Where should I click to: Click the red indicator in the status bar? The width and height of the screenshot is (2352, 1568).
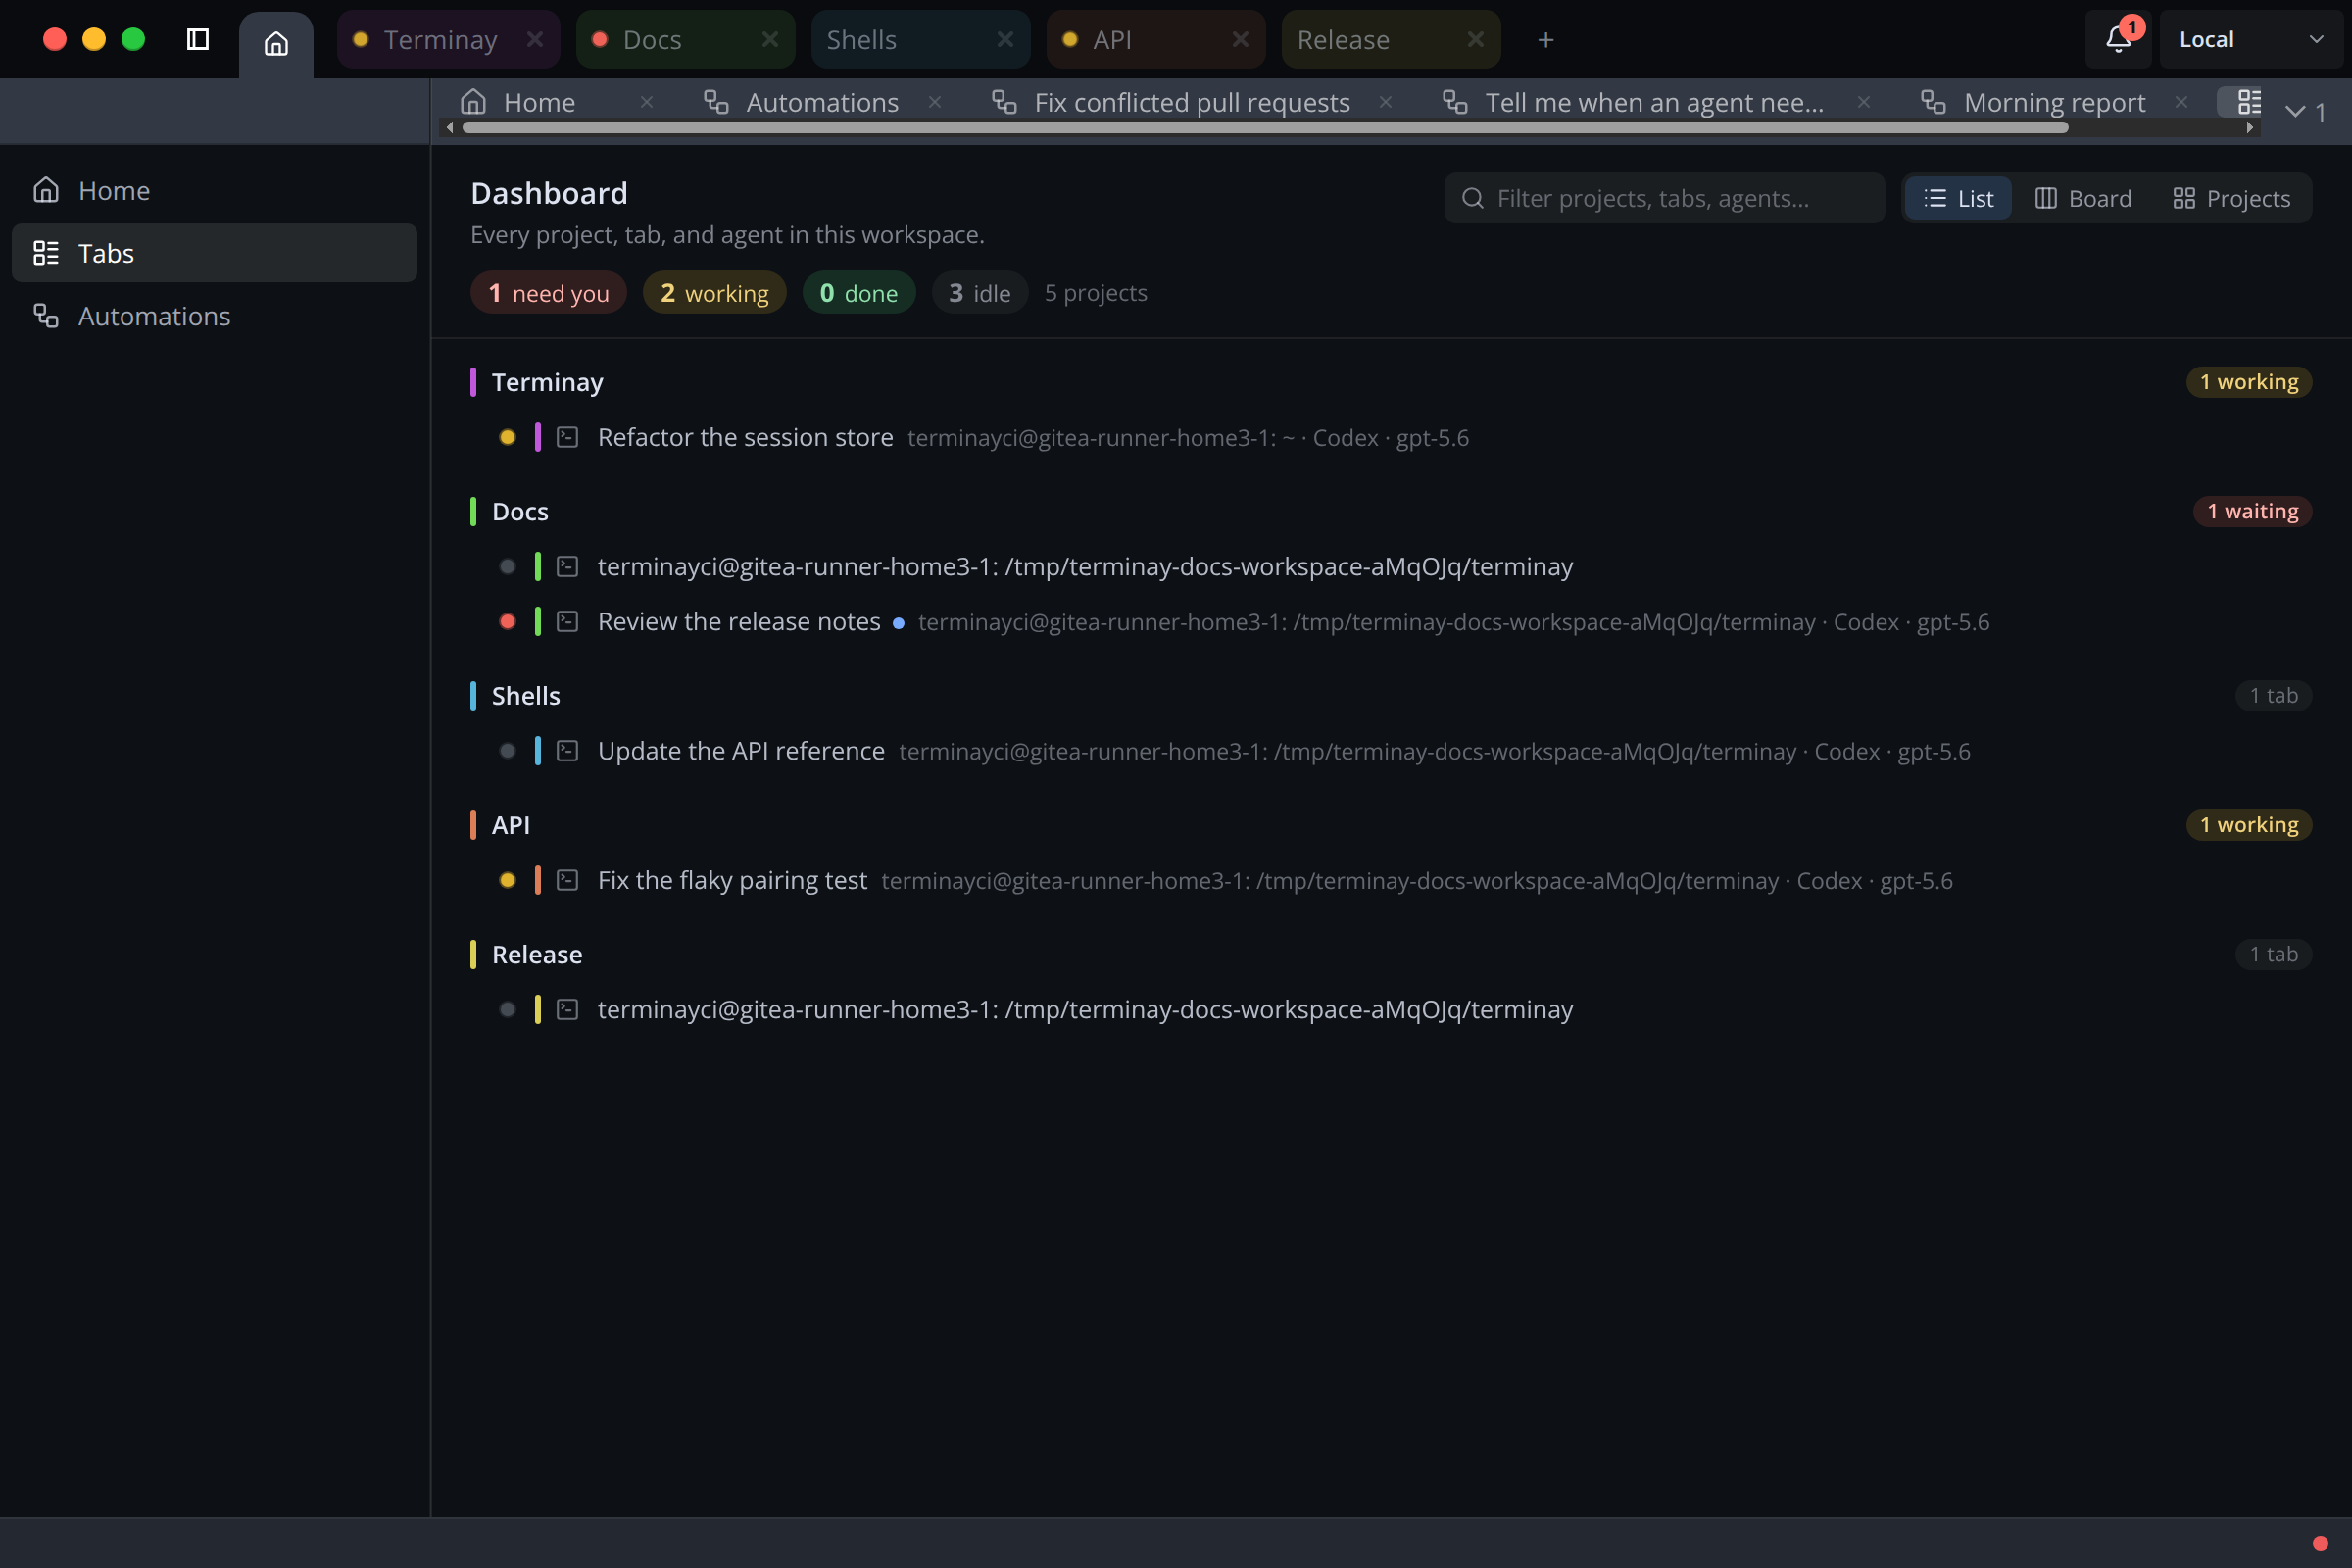[x=2320, y=1543]
